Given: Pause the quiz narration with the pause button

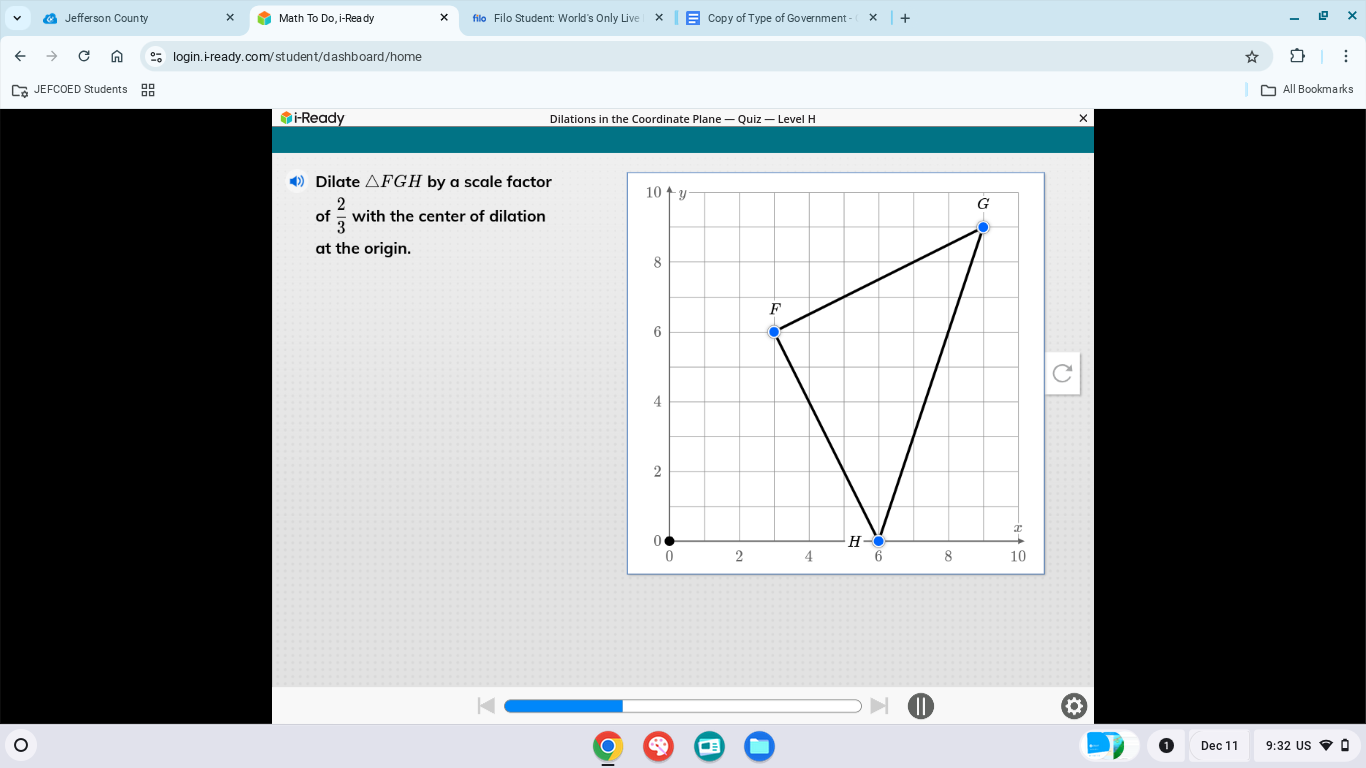Looking at the screenshot, I should tap(920, 705).
